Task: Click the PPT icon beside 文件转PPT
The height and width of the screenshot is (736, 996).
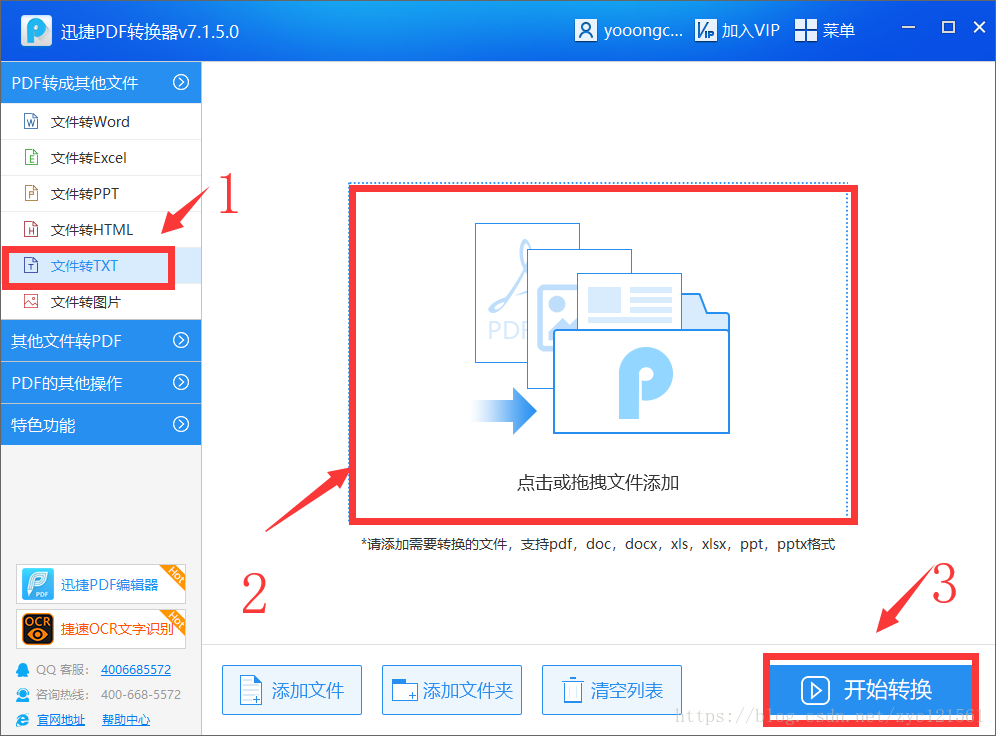Action: [x=31, y=193]
